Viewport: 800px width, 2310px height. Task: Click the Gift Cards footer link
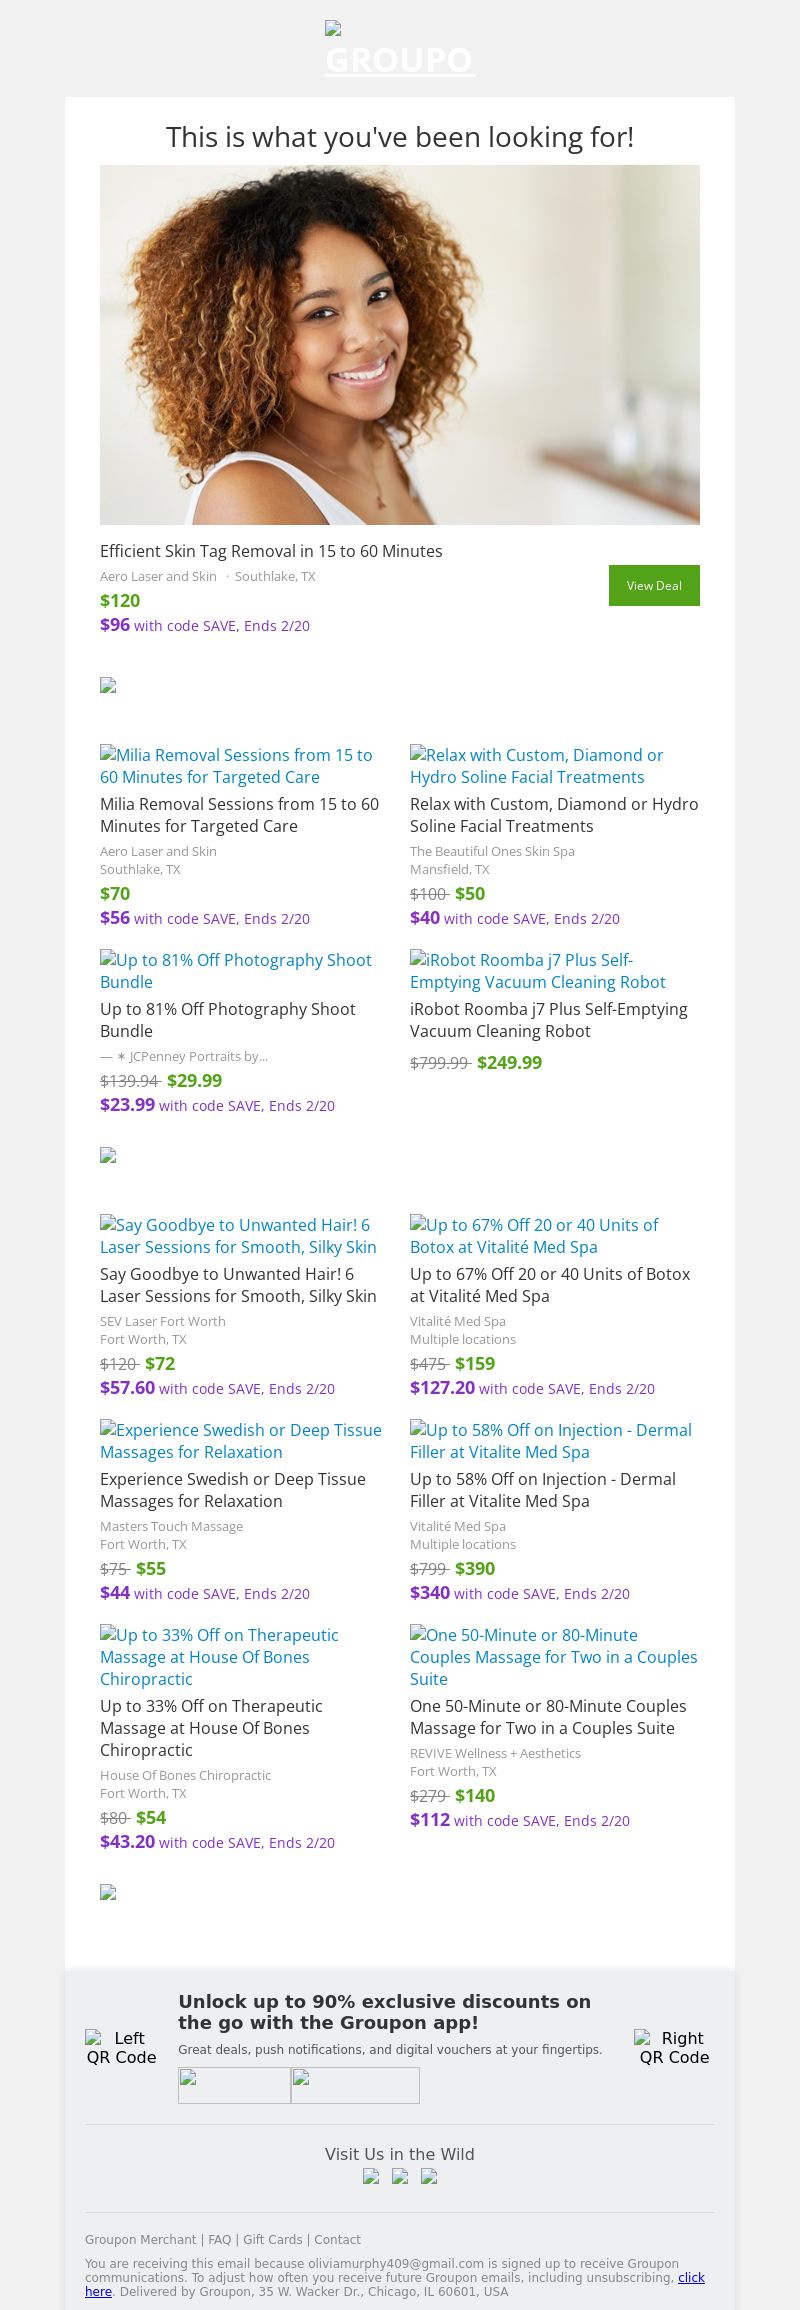[x=272, y=2240]
